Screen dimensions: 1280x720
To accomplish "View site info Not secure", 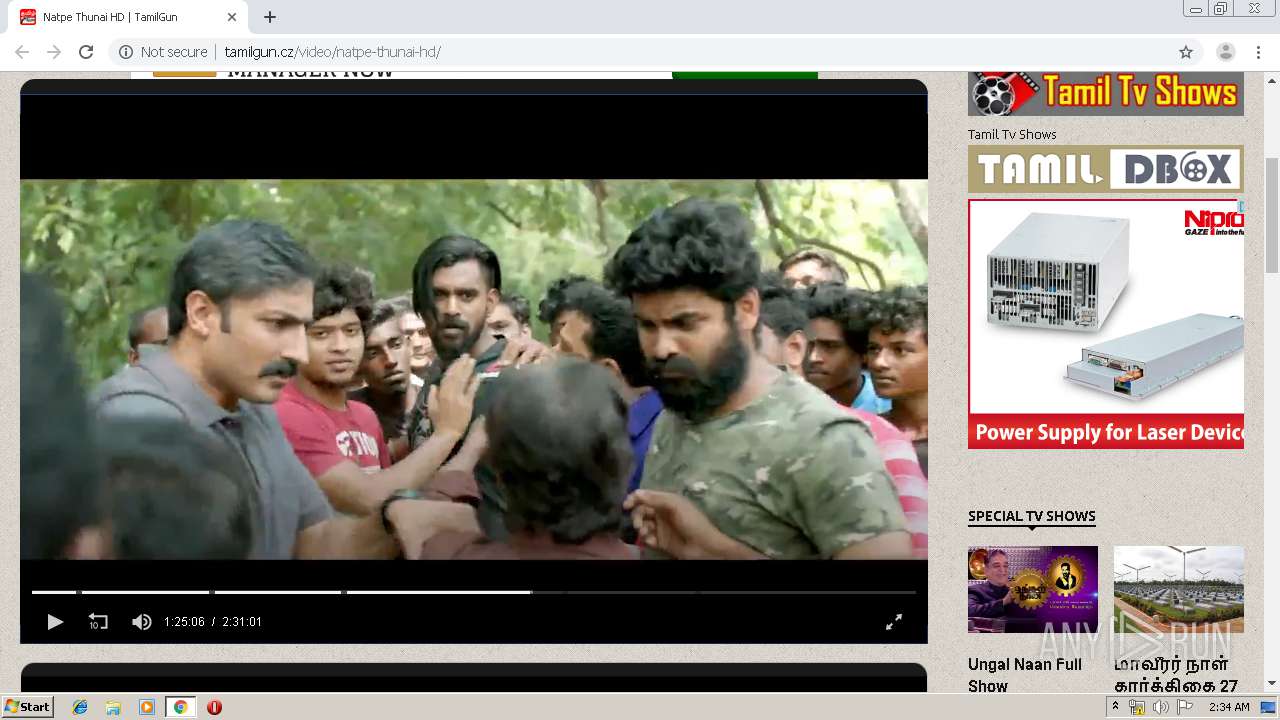I will (163, 52).
